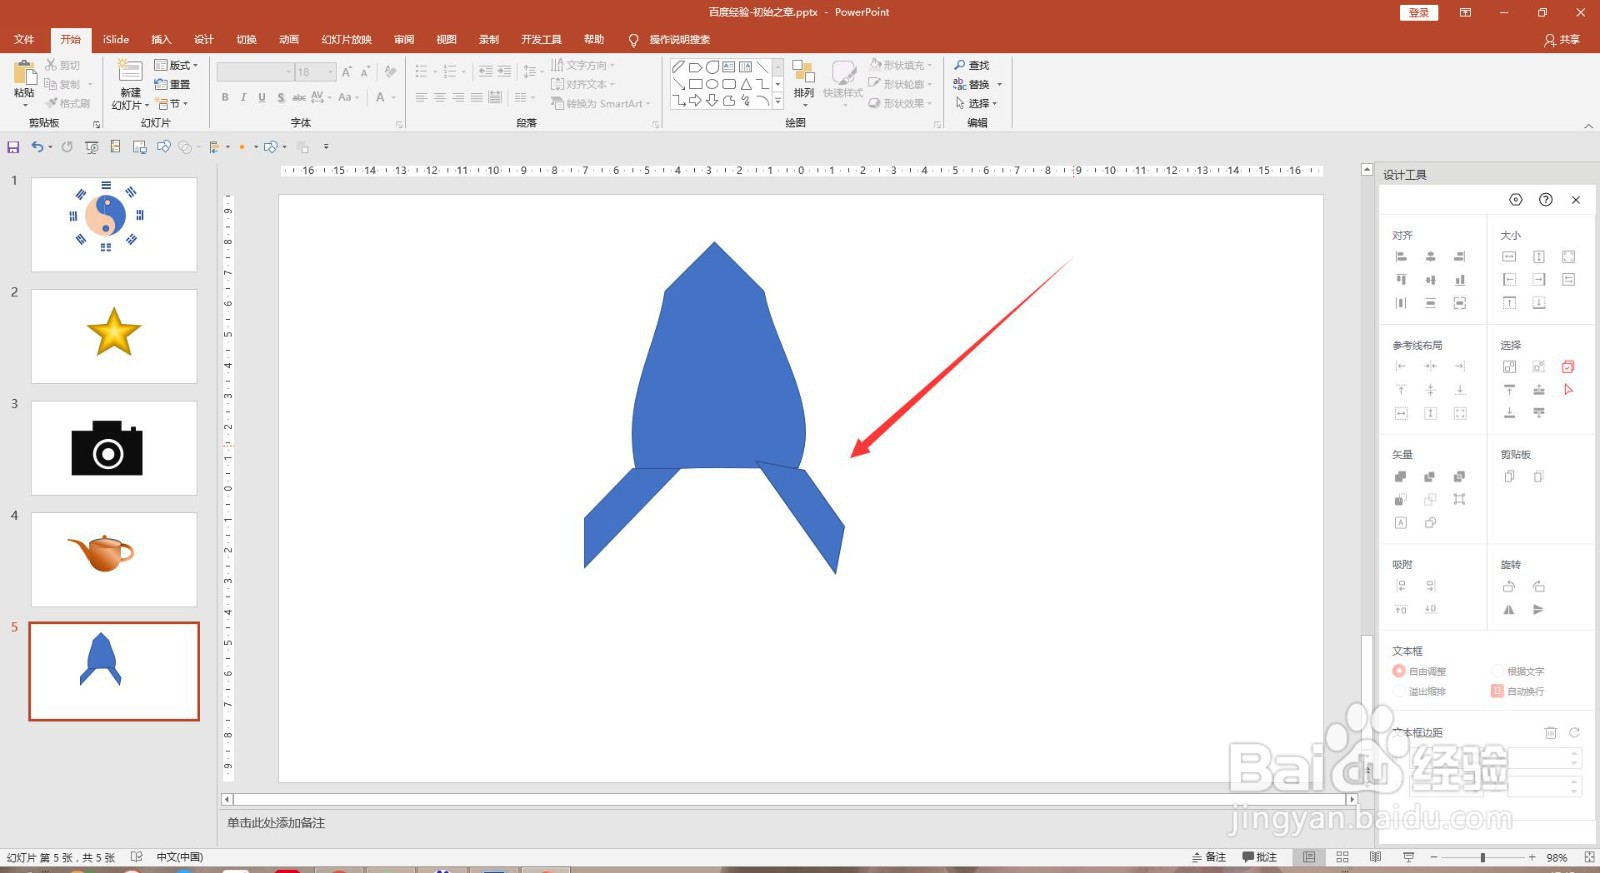Select 根据文字 radio option
The height and width of the screenshot is (873, 1600).
pos(1497,671)
